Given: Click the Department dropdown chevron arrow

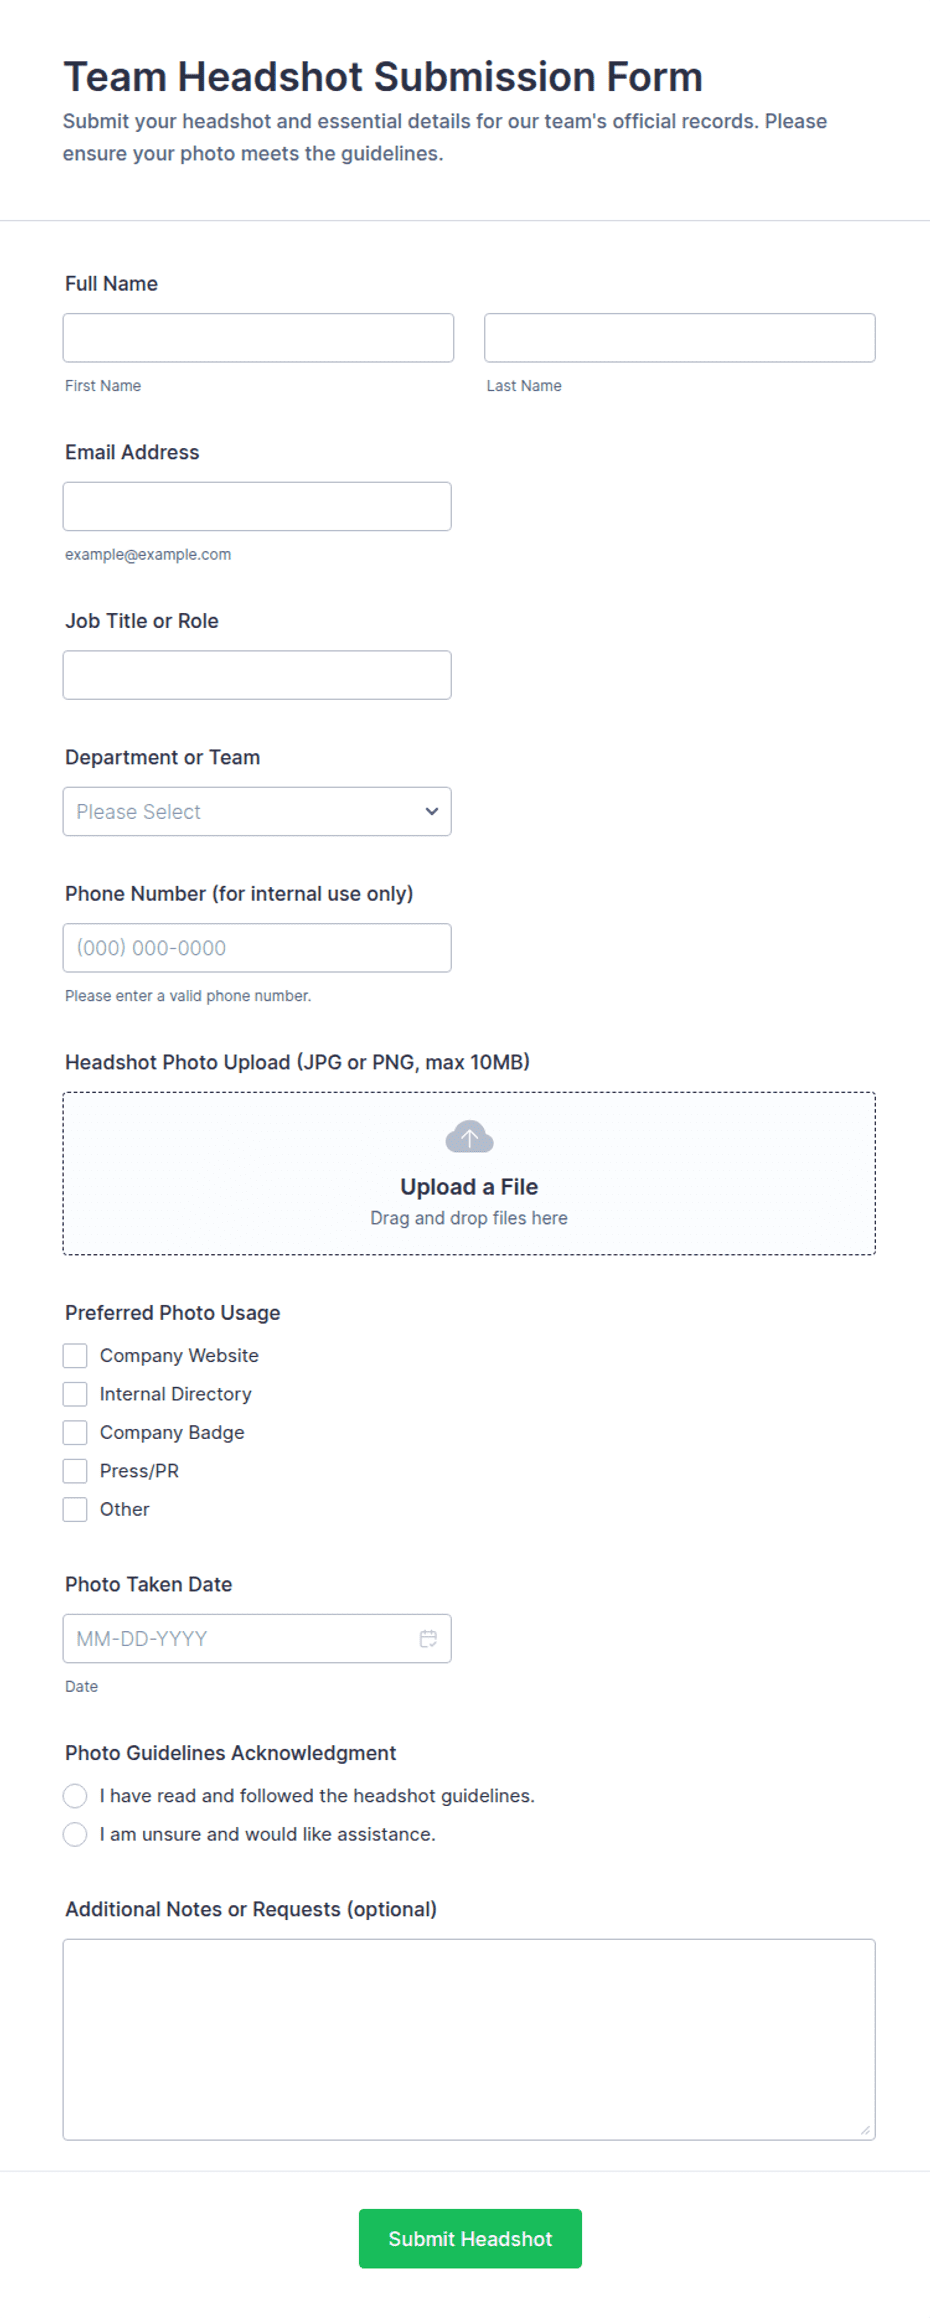Looking at the screenshot, I should pos(432,811).
